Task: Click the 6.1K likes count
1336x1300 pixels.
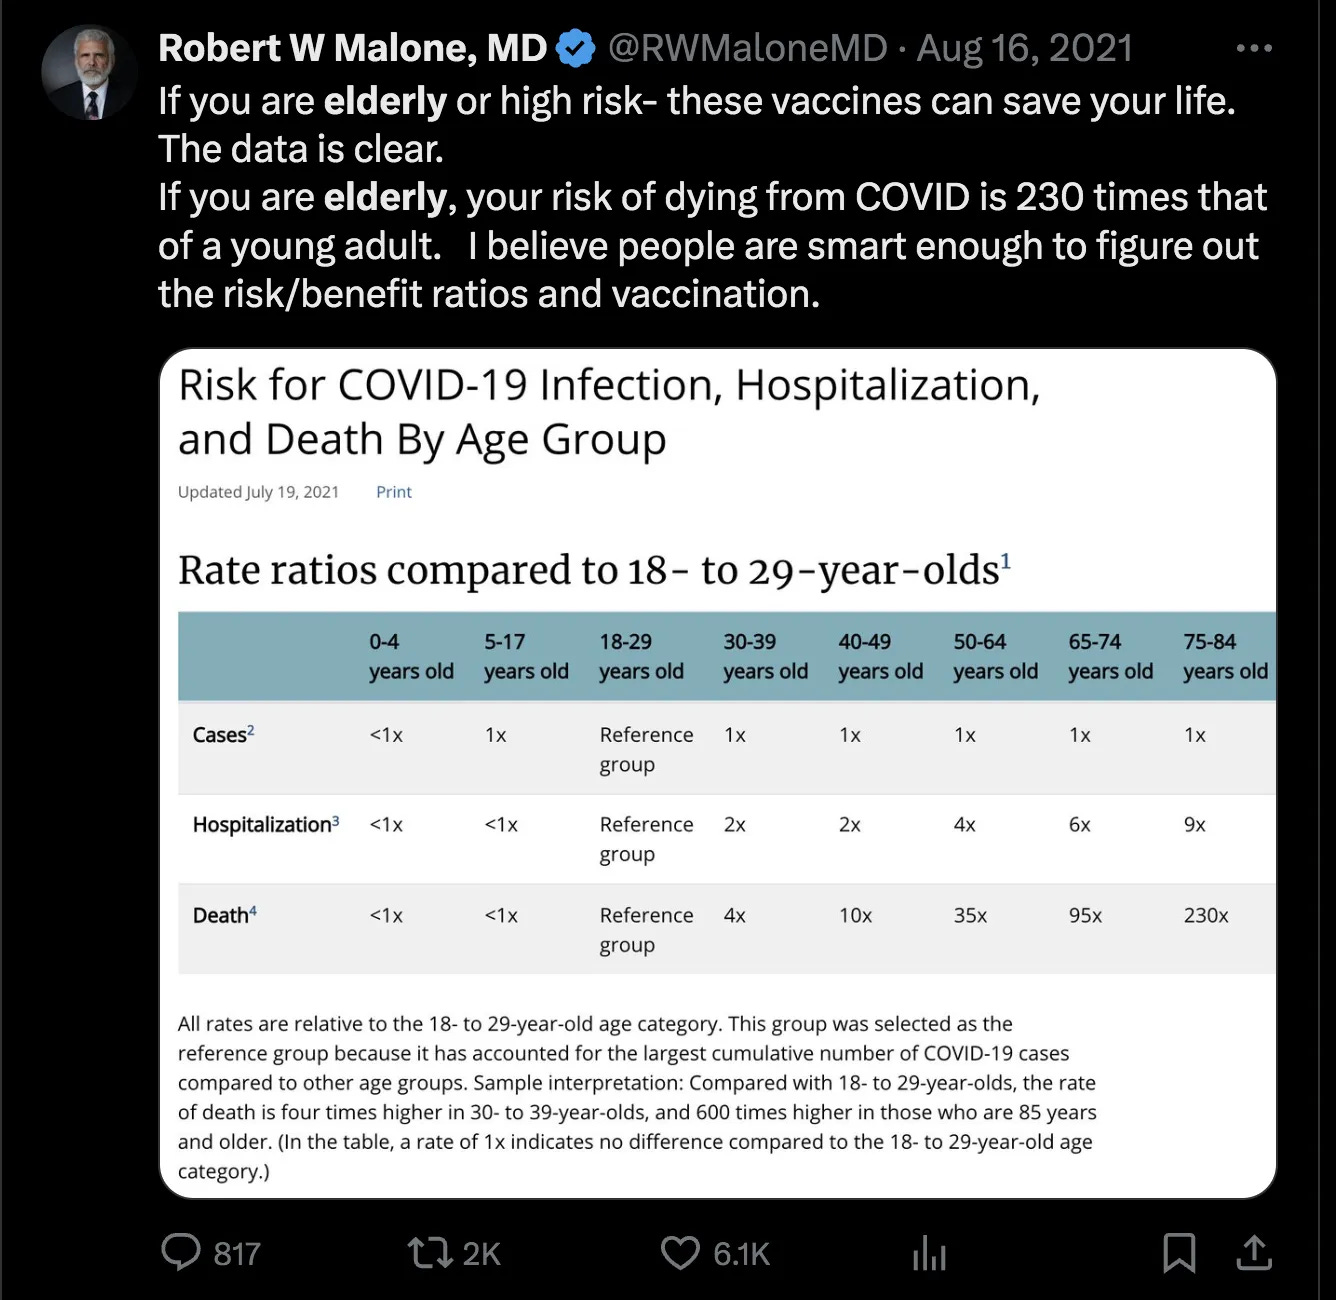Action: click(x=741, y=1254)
